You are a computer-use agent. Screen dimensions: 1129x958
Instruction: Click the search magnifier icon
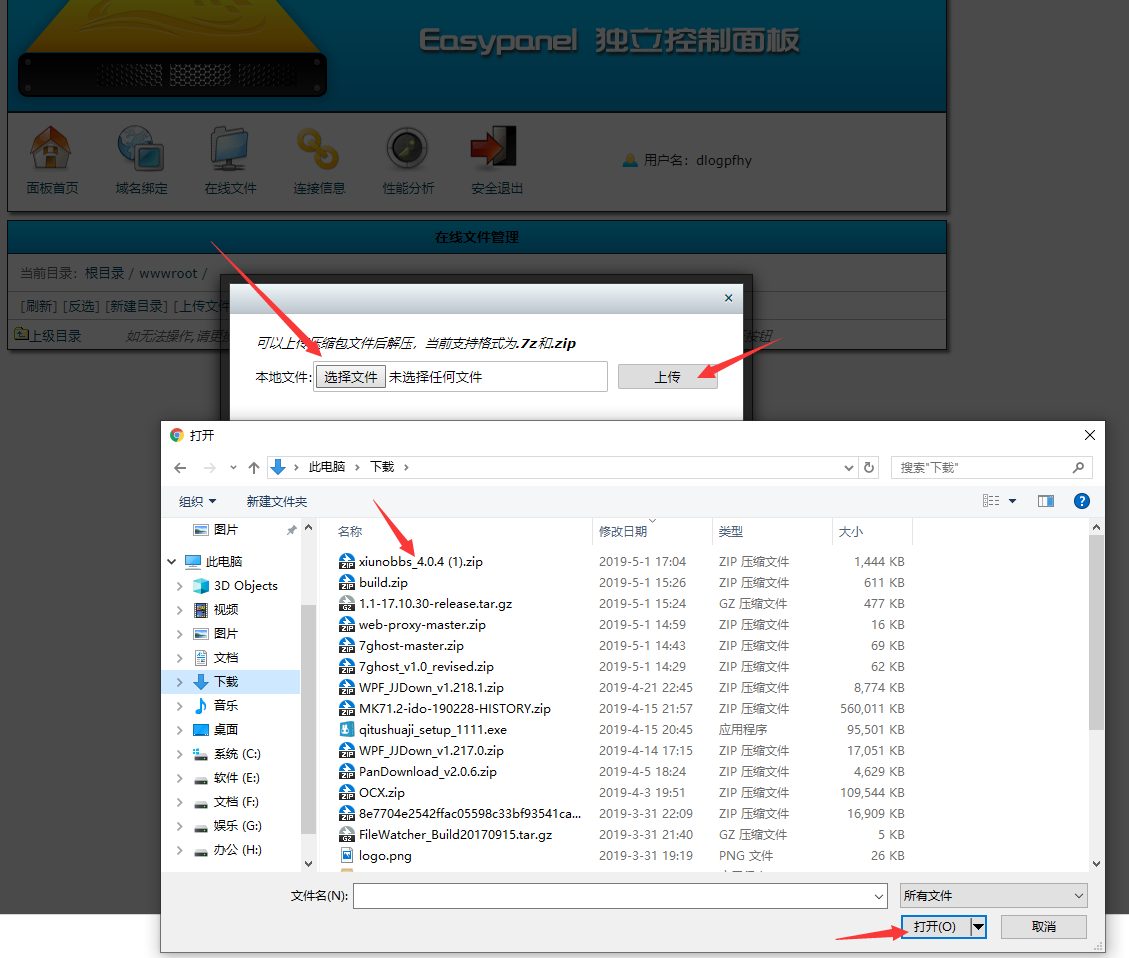coord(1078,468)
